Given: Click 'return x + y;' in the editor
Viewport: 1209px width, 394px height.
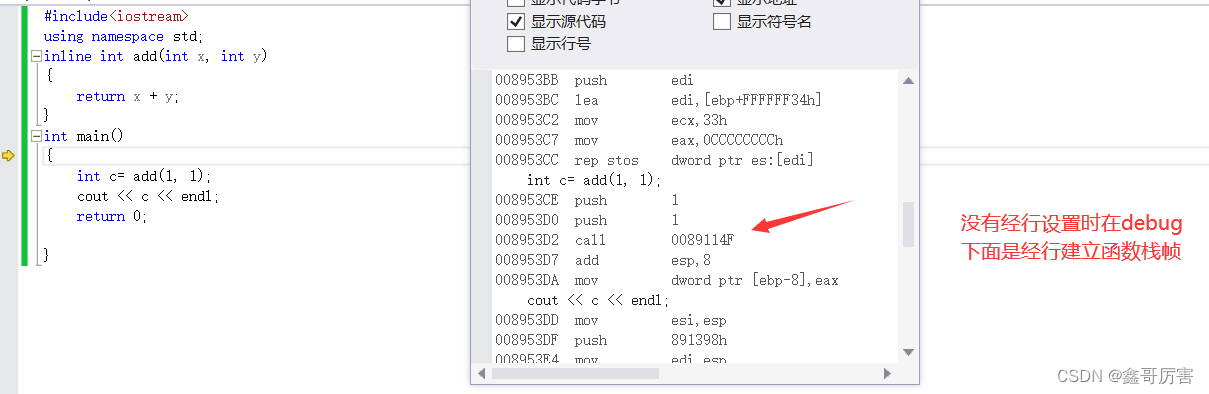Looking at the screenshot, I should tap(128, 96).
